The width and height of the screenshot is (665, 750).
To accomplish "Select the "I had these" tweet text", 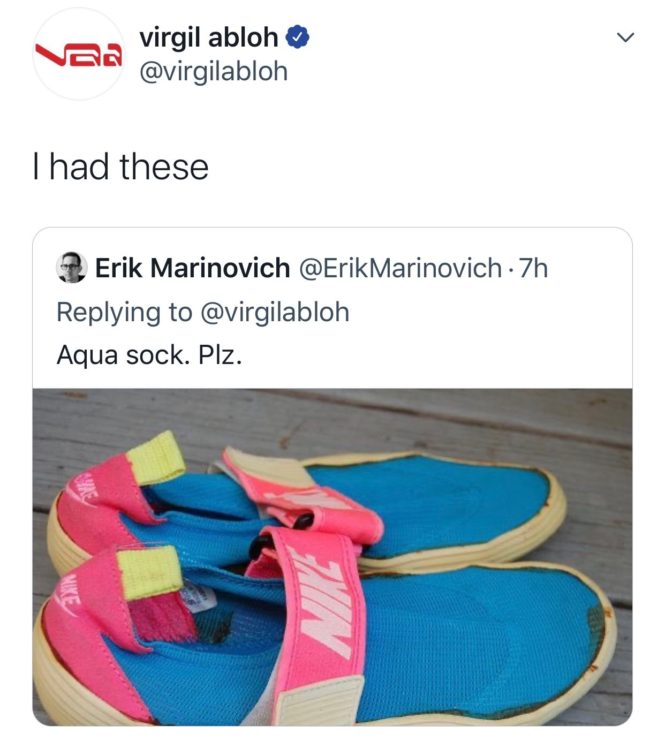I will tap(121, 167).
